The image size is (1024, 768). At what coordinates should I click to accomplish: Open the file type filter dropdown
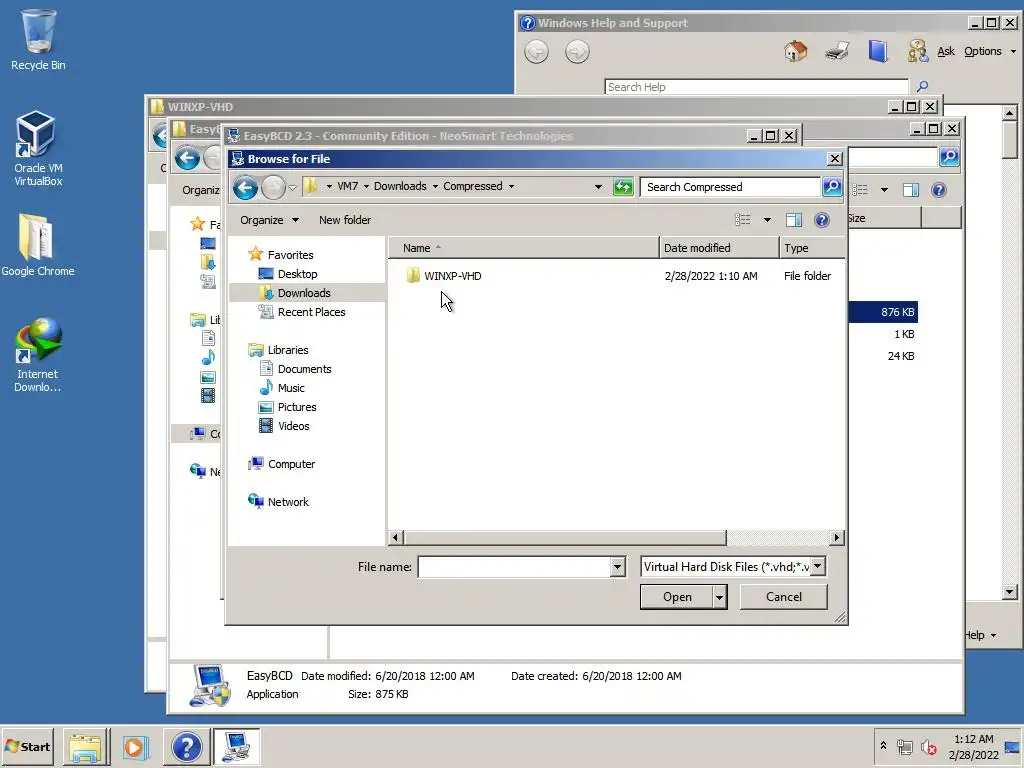point(818,566)
